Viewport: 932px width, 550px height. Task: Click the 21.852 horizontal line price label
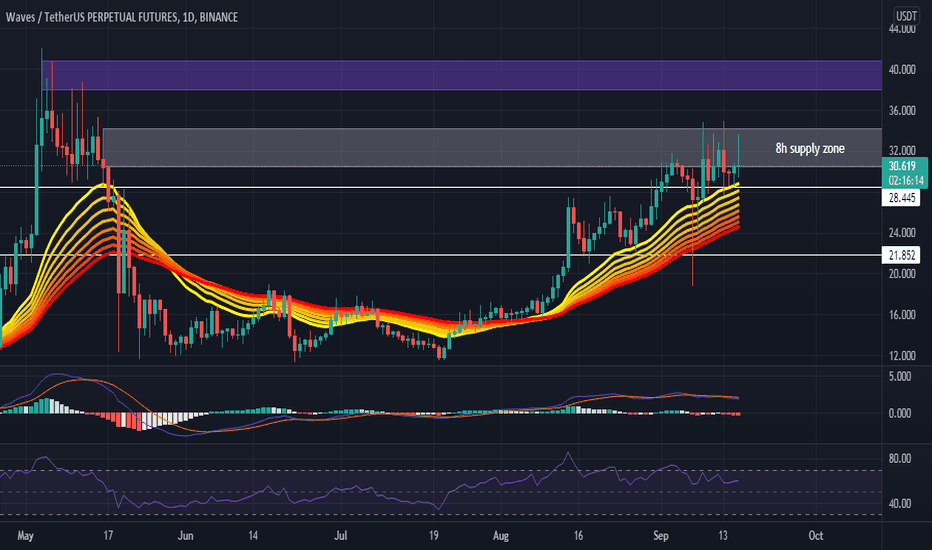[901, 255]
